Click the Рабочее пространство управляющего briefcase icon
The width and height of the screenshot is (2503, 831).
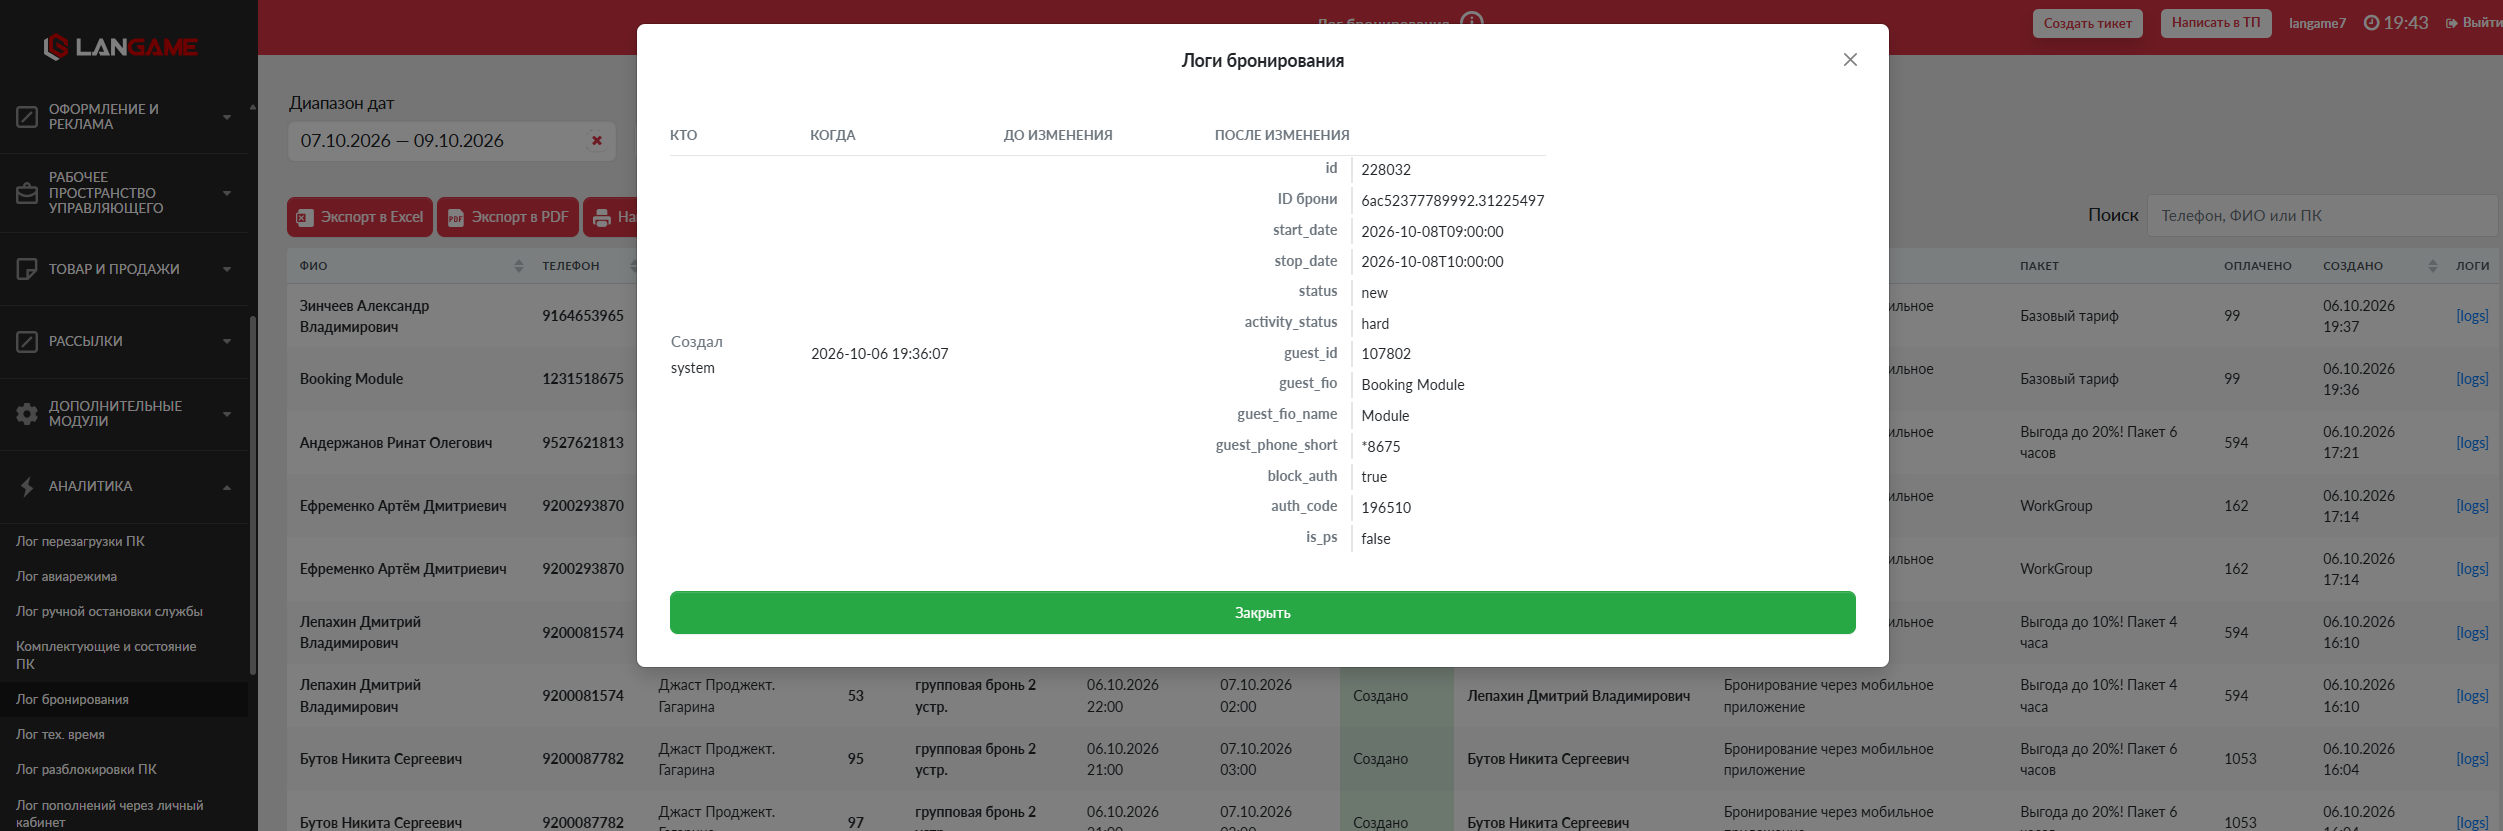pos(27,193)
